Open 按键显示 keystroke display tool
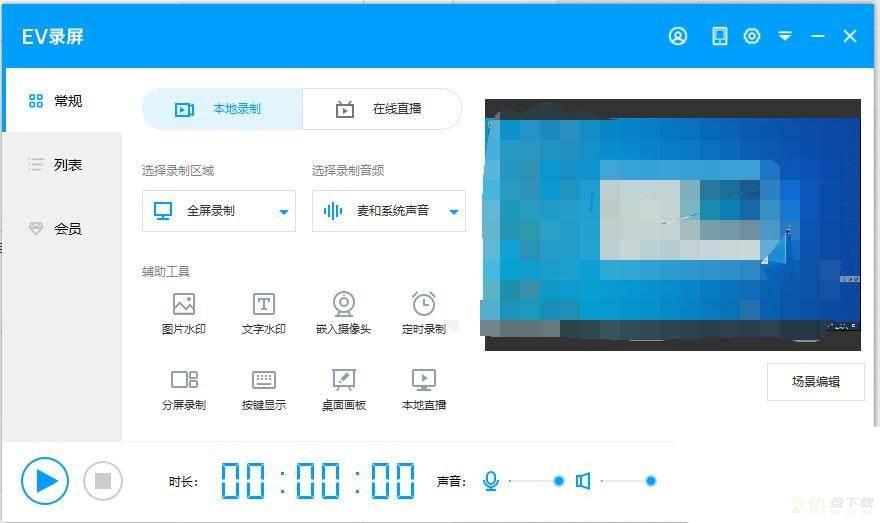This screenshot has height=523, width=880. [264, 389]
